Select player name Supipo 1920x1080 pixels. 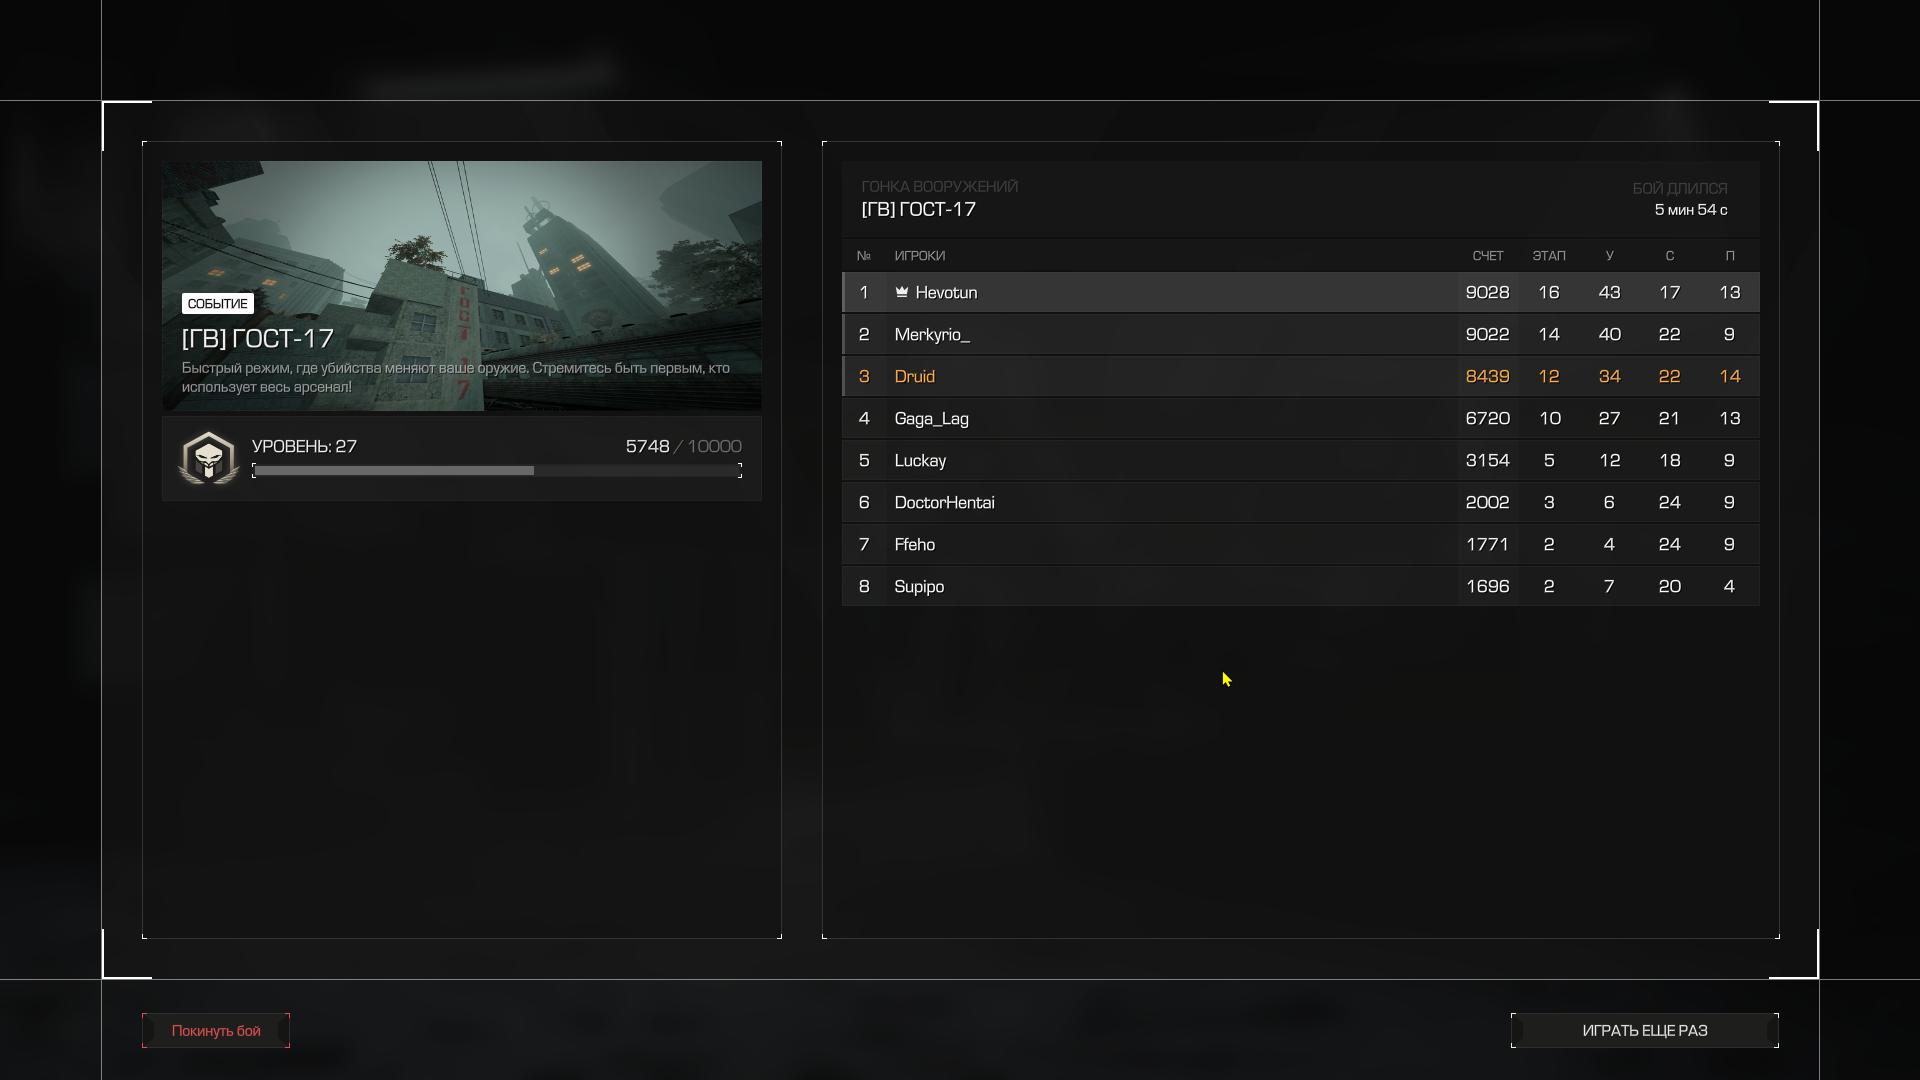[919, 586]
